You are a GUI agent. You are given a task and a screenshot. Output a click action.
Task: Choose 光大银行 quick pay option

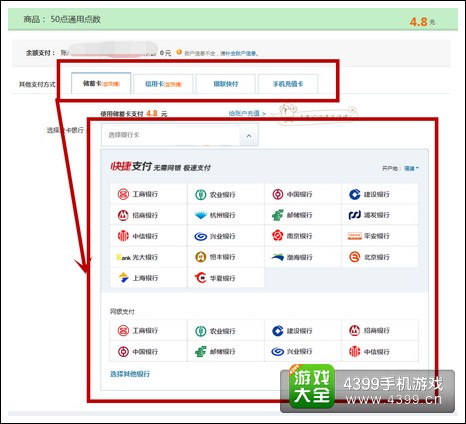coord(148,257)
